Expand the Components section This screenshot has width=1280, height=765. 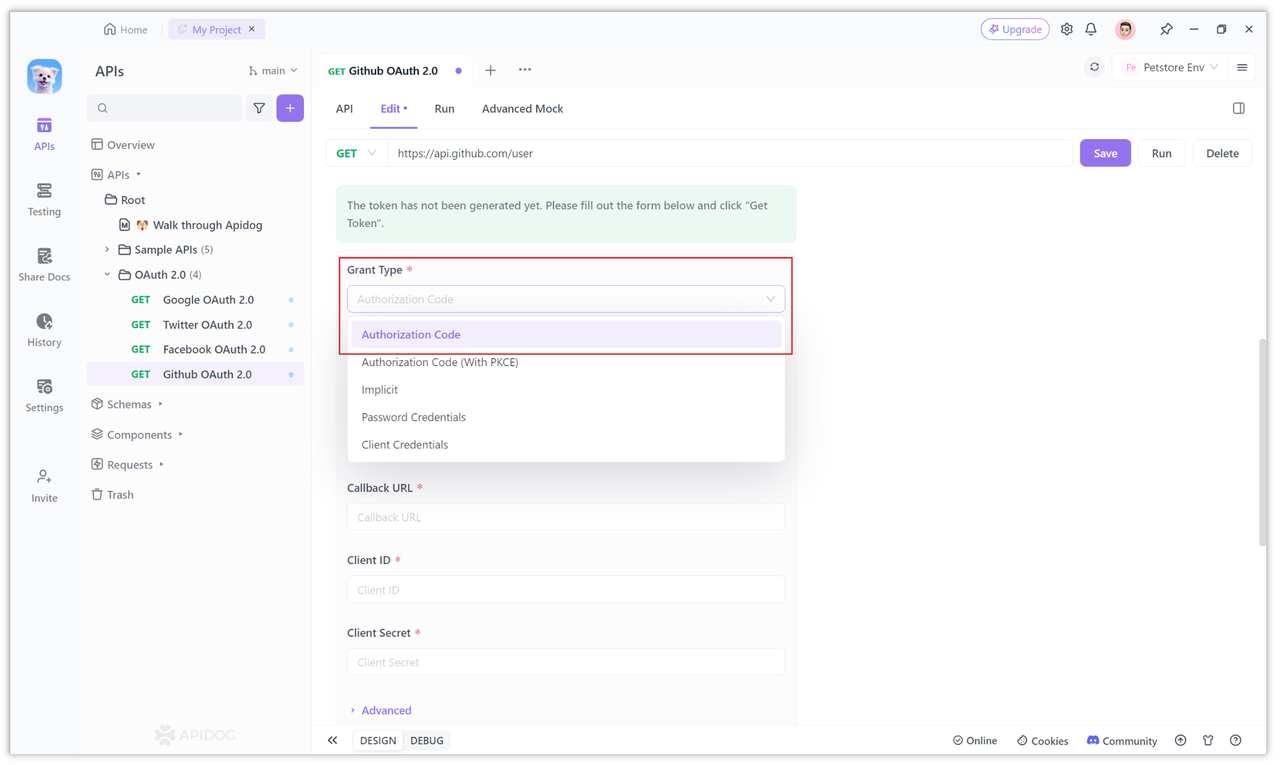[137, 434]
